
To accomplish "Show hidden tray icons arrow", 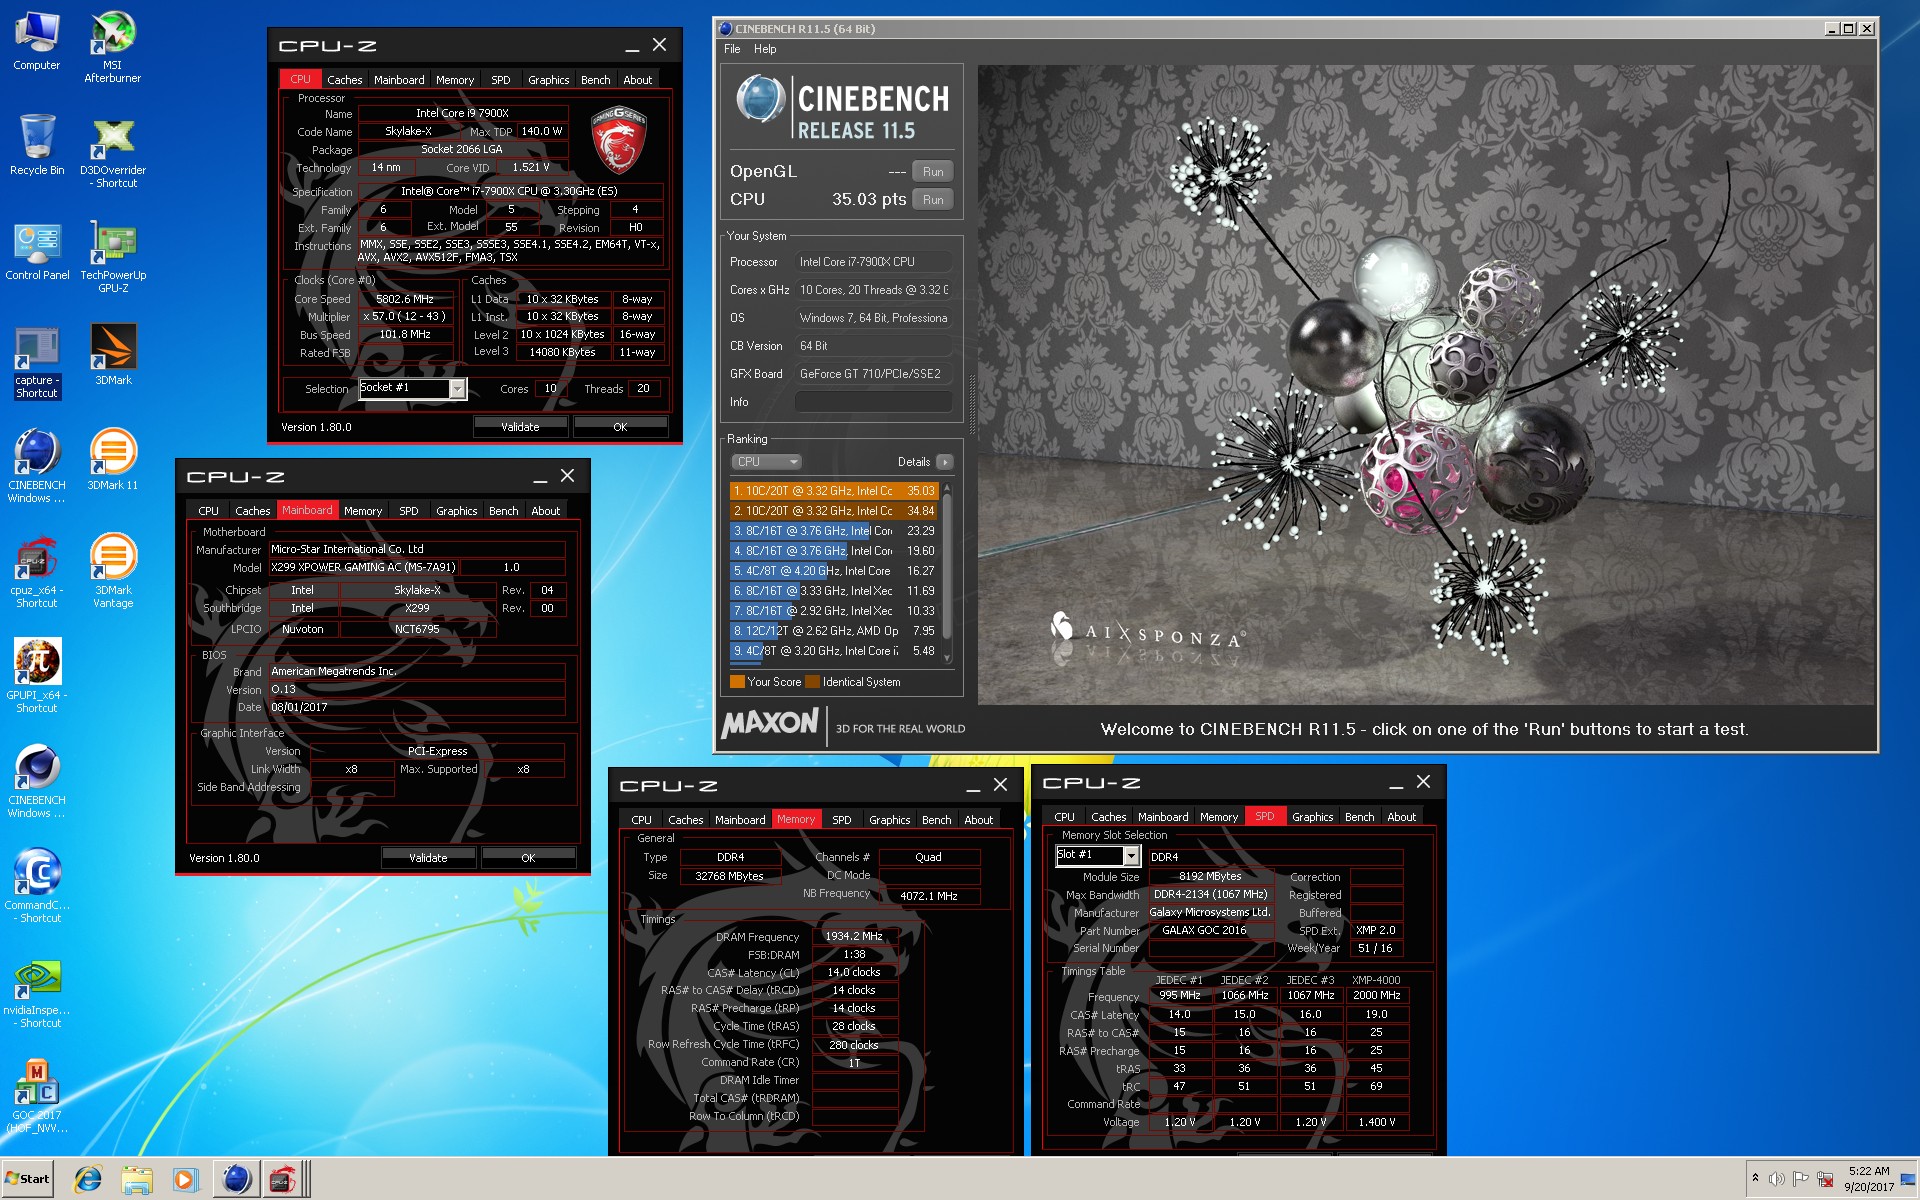I will pos(1755,1179).
